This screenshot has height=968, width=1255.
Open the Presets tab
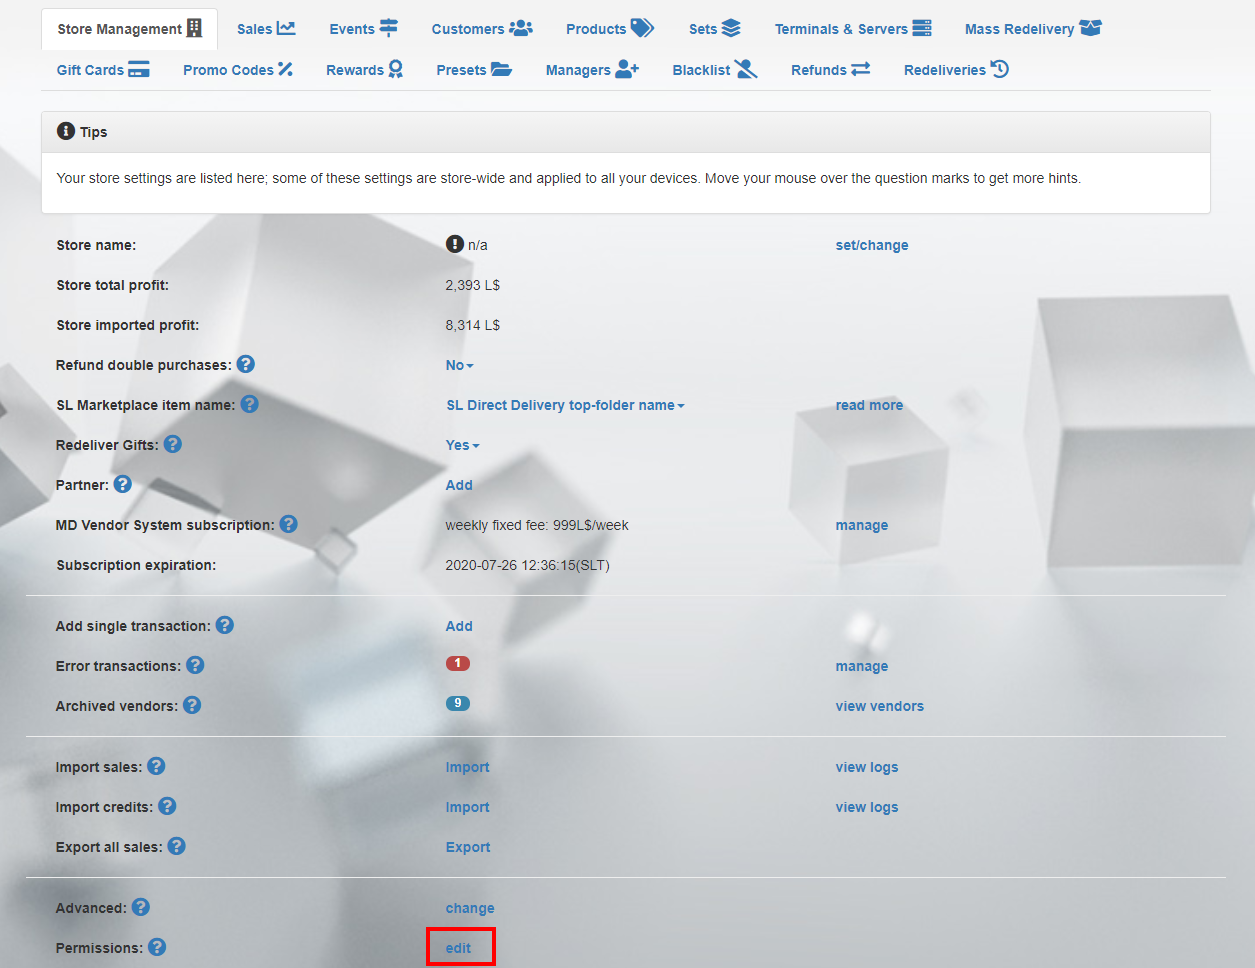pos(474,70)
